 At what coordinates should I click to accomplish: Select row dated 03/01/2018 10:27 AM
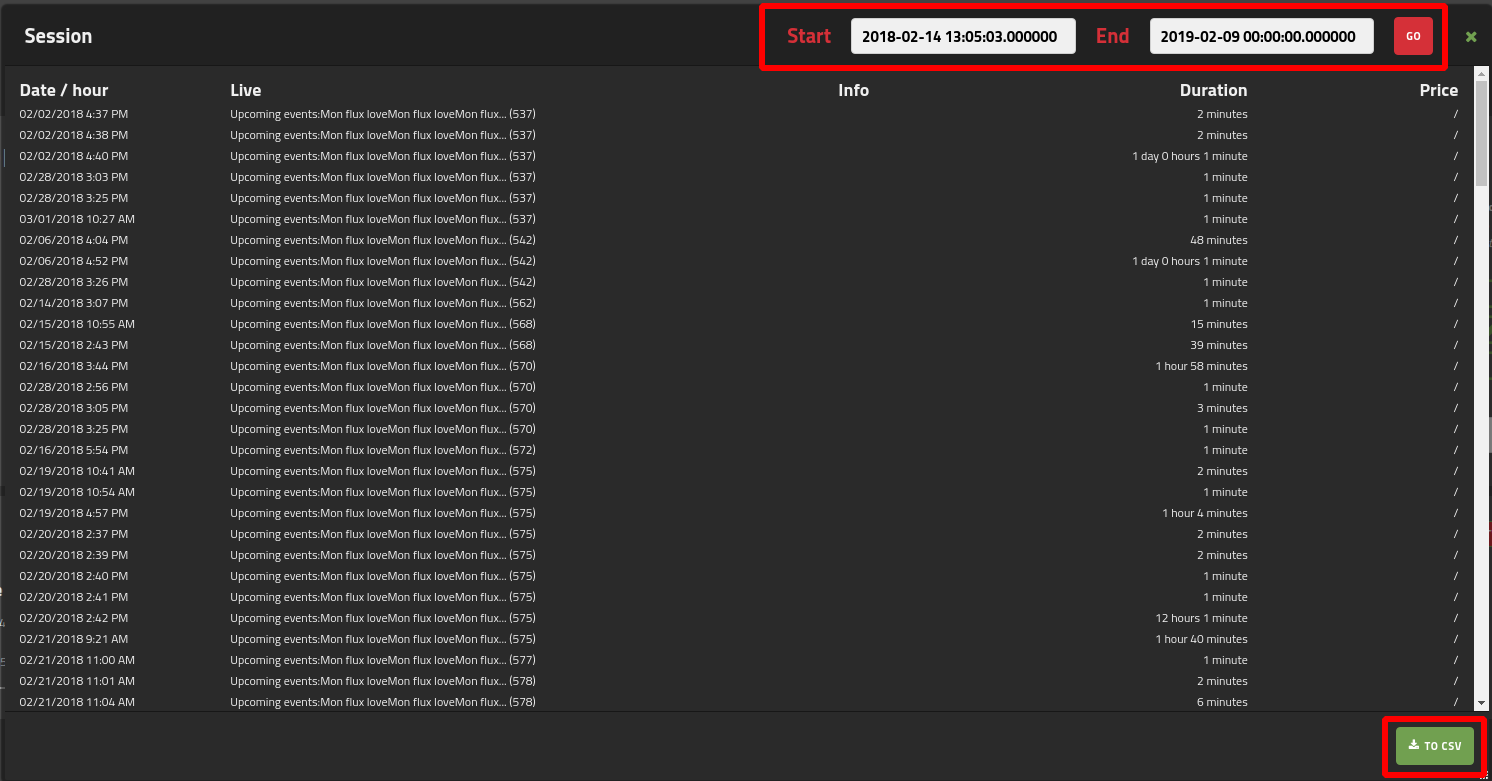coord(739,219)
